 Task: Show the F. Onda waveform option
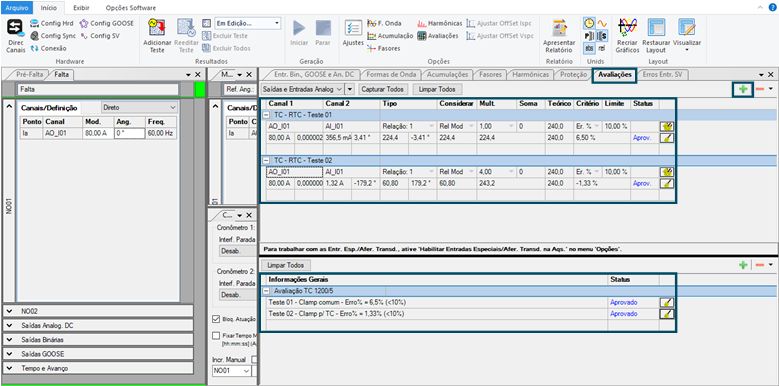385,23
